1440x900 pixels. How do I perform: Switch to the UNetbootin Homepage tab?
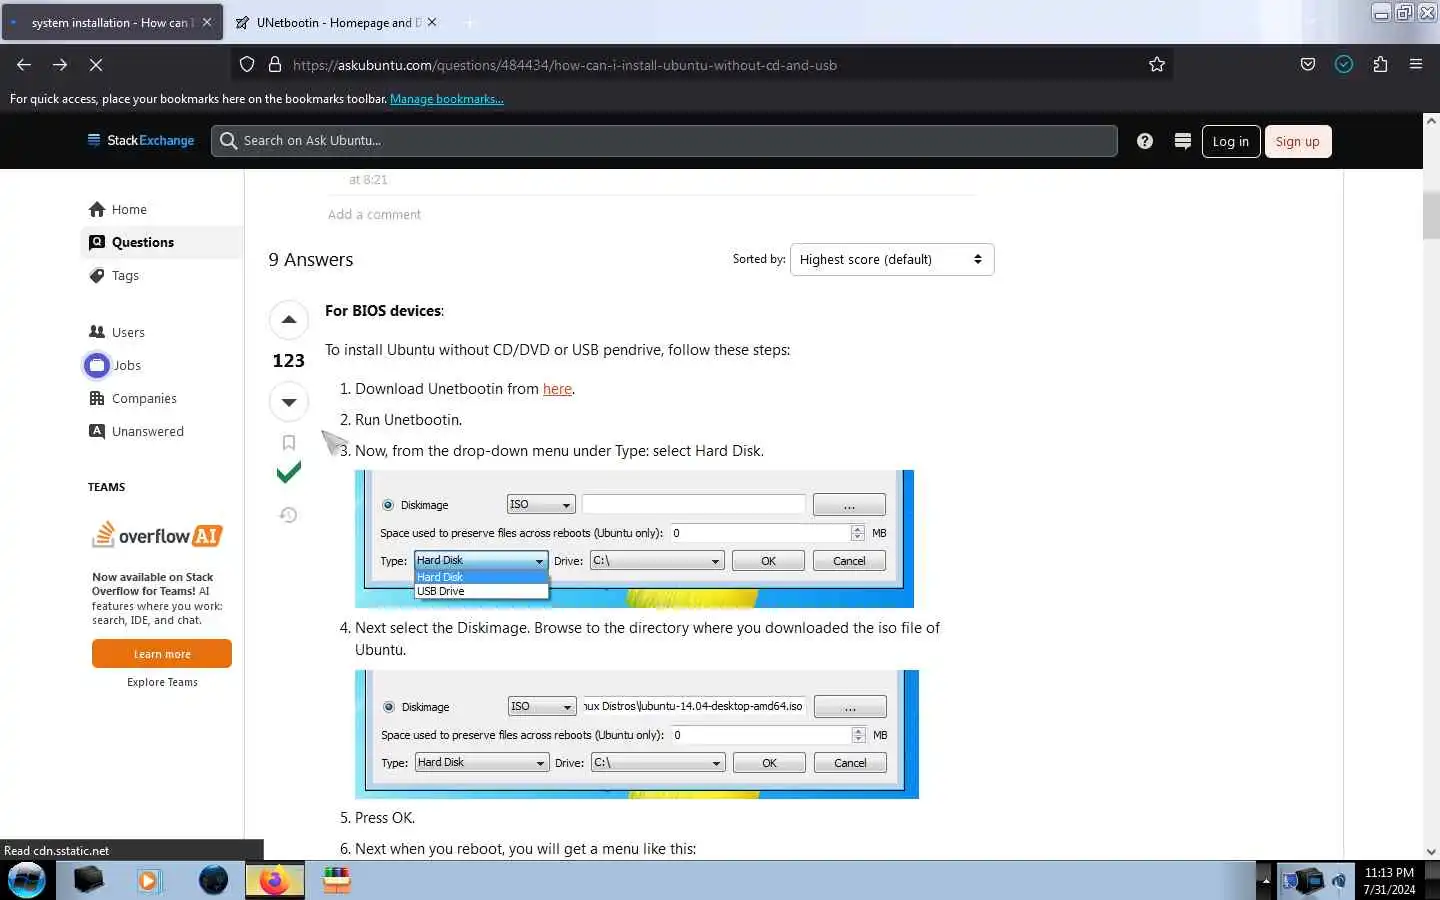coord(336,22)
